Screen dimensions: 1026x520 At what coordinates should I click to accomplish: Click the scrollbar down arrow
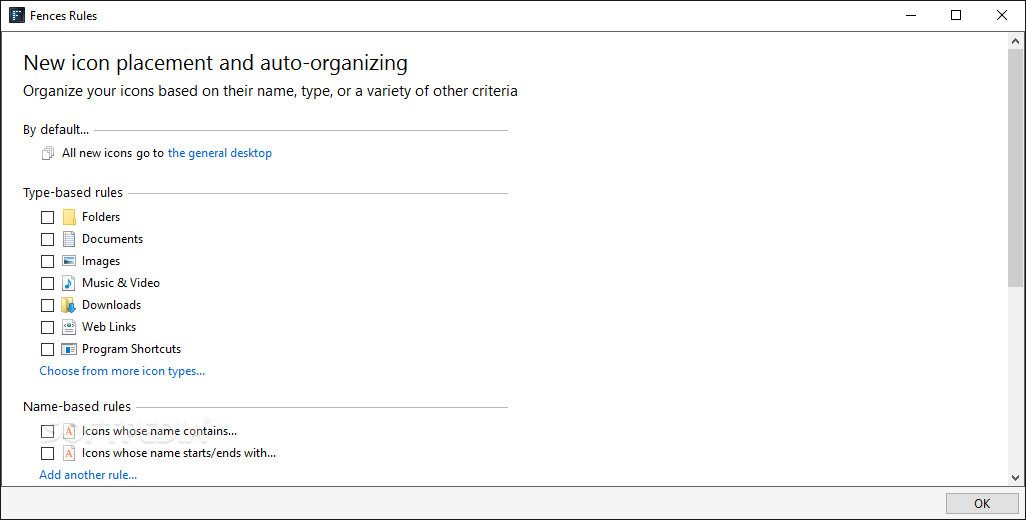1016,478
